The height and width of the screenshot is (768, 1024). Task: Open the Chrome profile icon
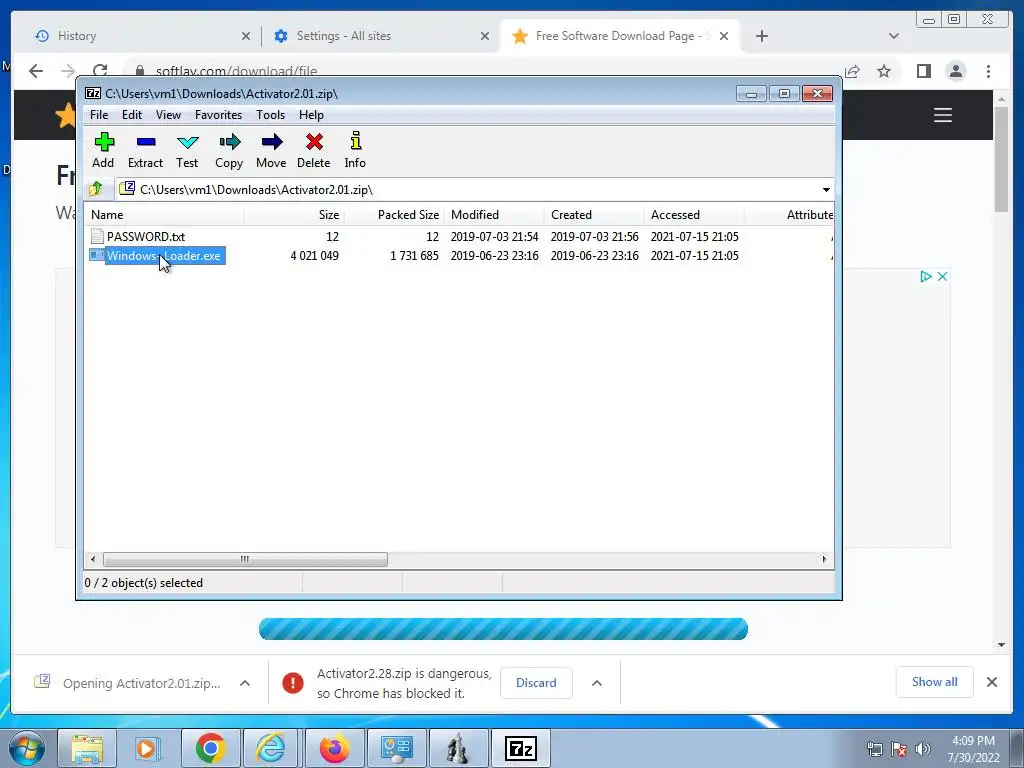pyautogui.click(x=956, y=71)
